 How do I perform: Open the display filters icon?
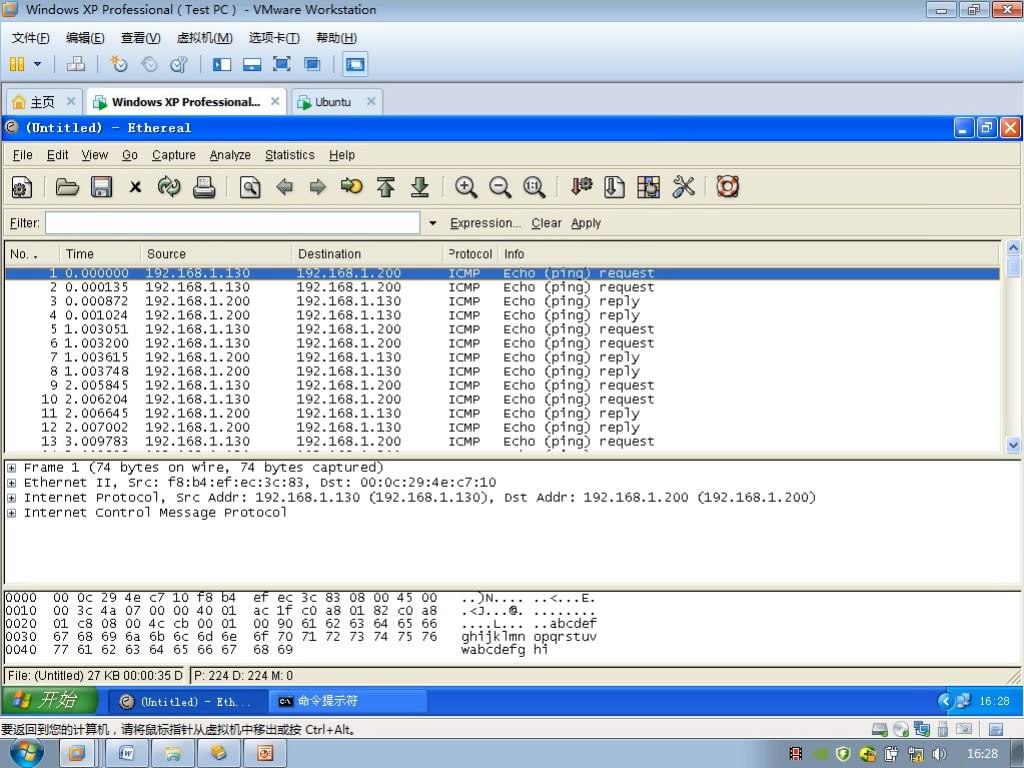(614, 187)
